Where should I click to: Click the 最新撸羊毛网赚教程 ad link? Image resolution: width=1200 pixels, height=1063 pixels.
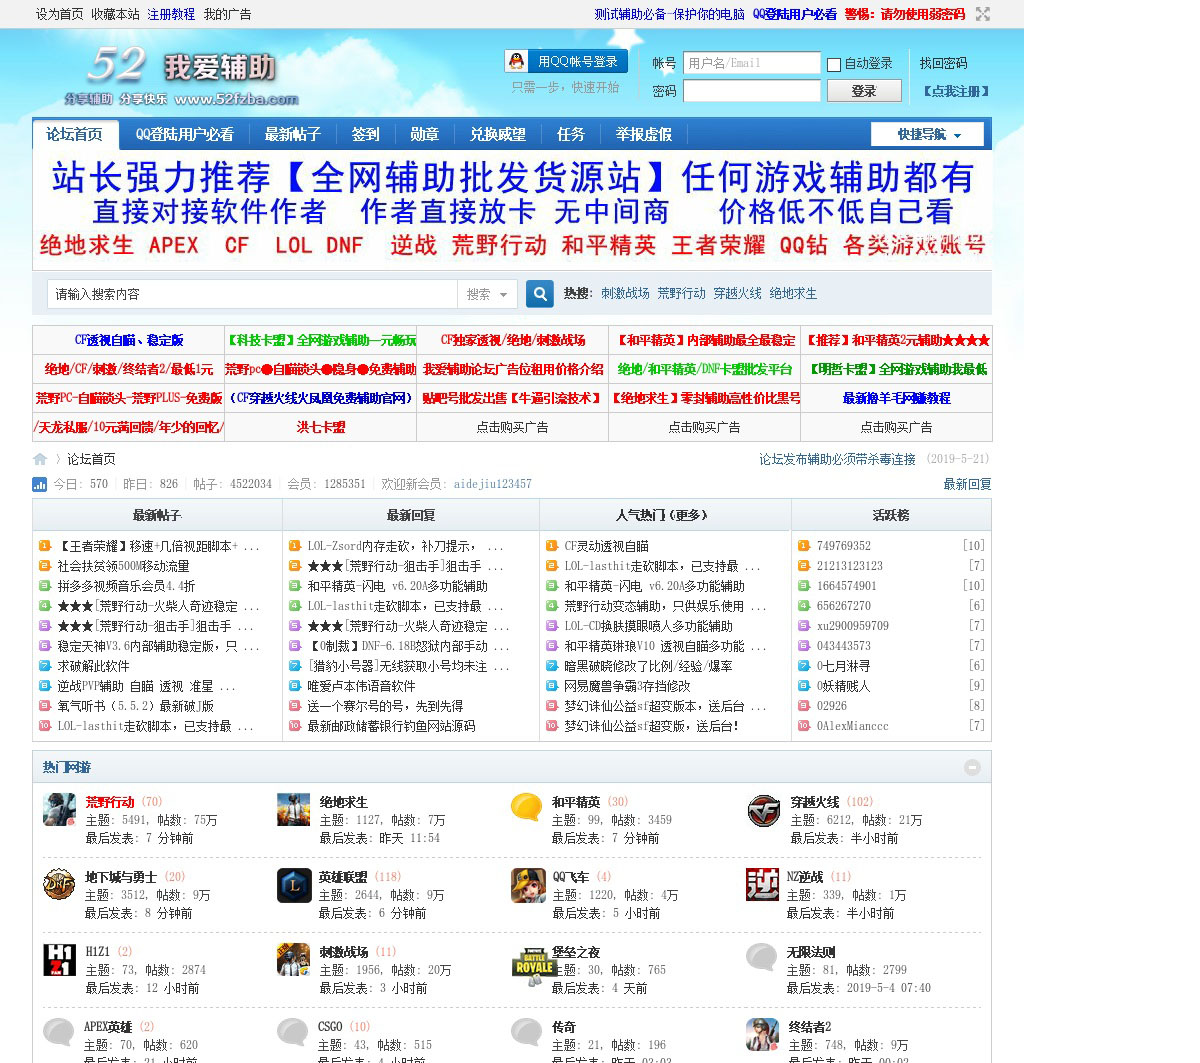tap(896, 397)
